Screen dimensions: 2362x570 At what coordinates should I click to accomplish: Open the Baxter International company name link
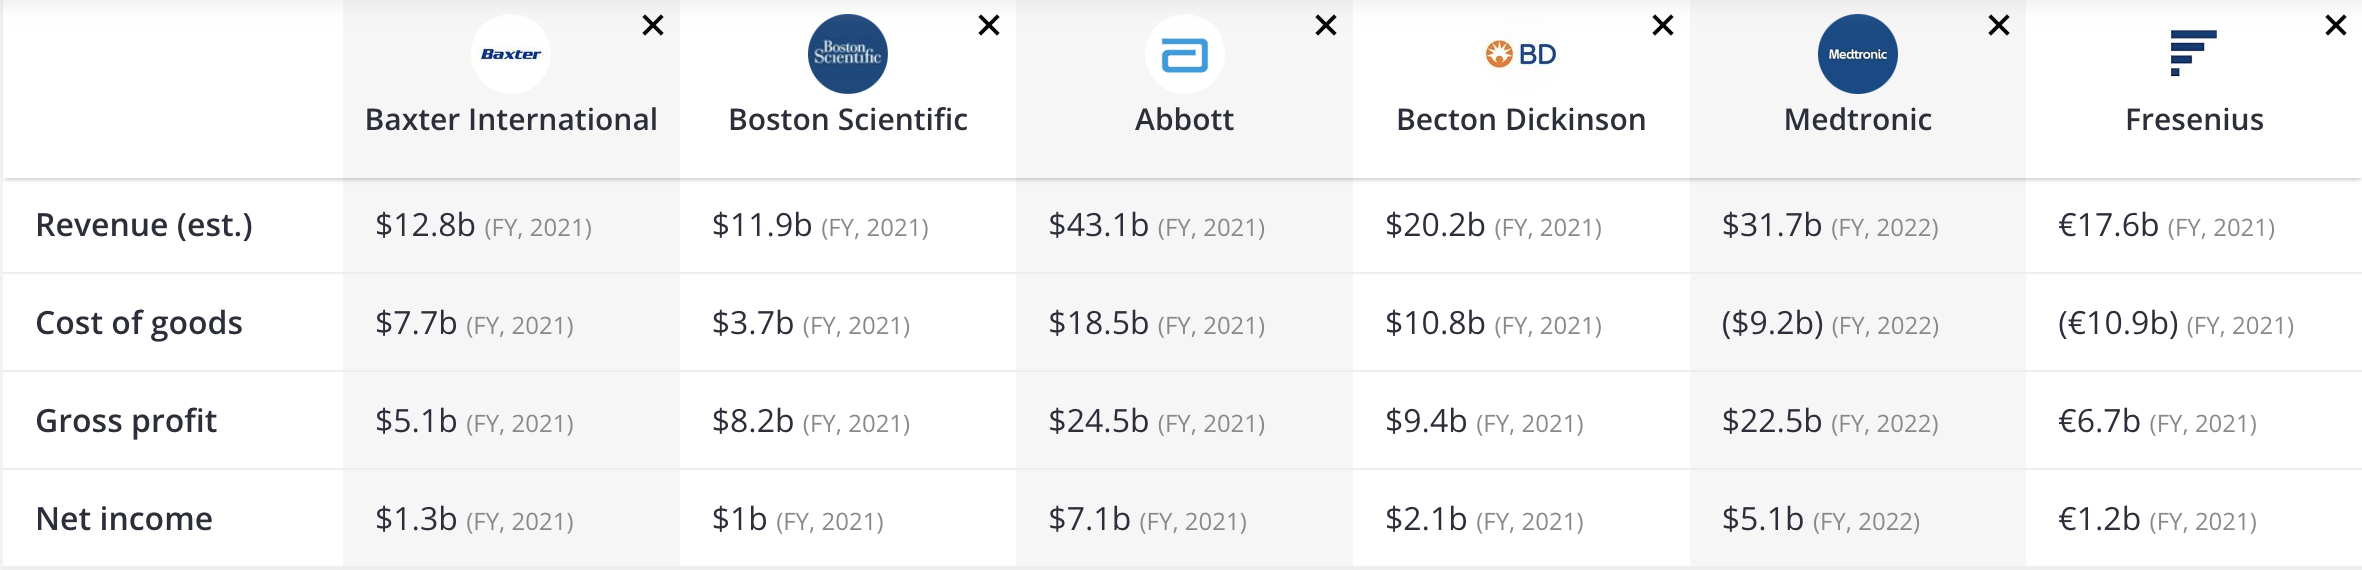click(511, 120)
